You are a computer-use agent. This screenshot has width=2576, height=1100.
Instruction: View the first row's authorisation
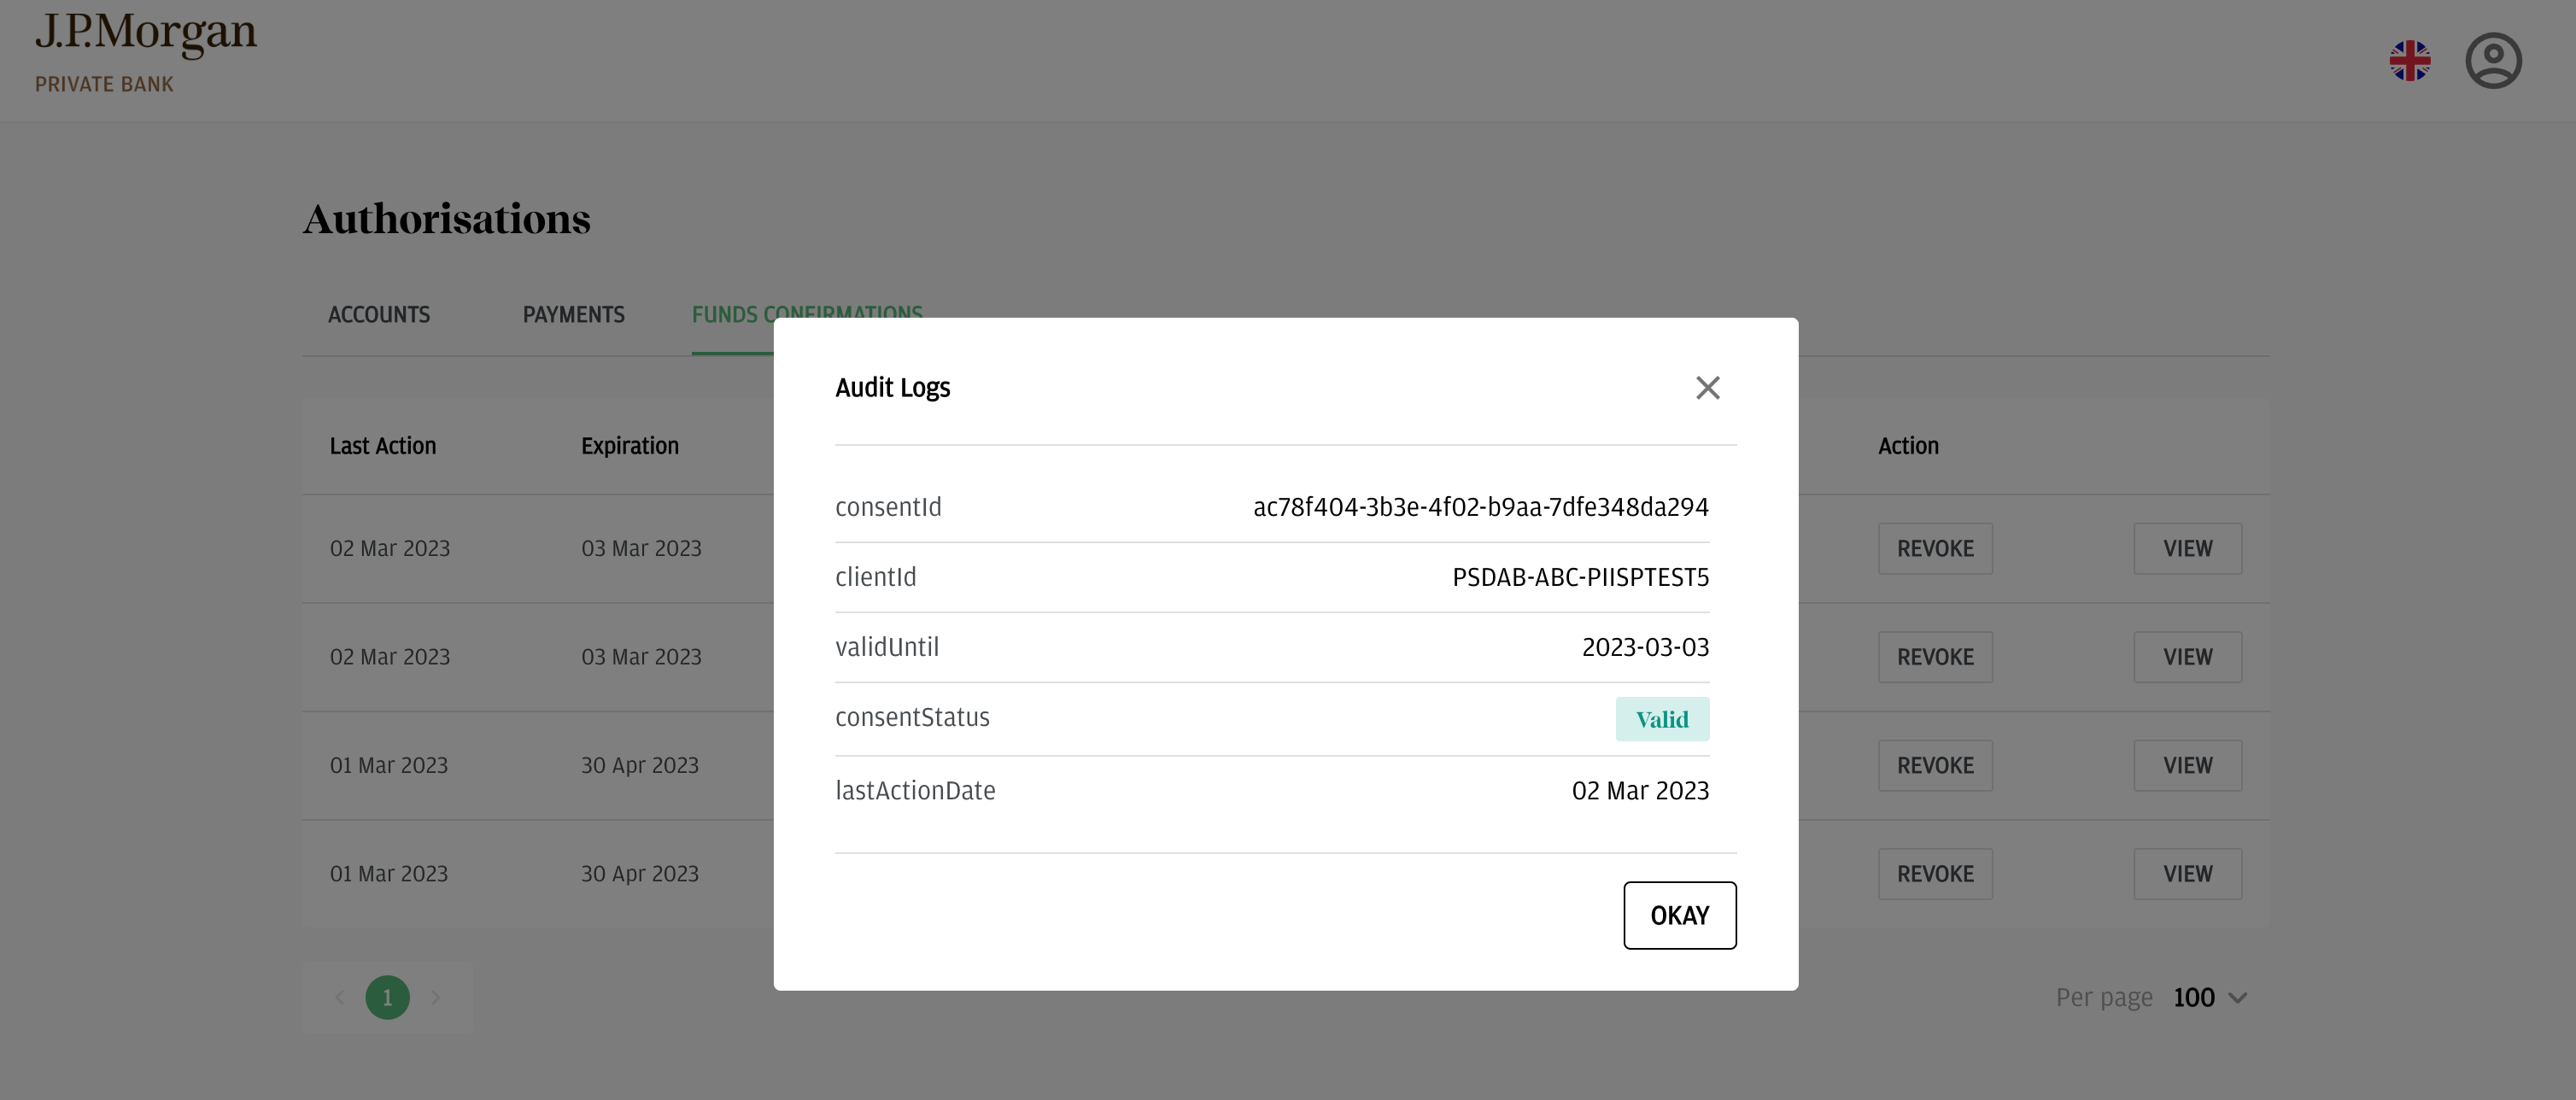pyautogui.click(x=2187, y=549)
